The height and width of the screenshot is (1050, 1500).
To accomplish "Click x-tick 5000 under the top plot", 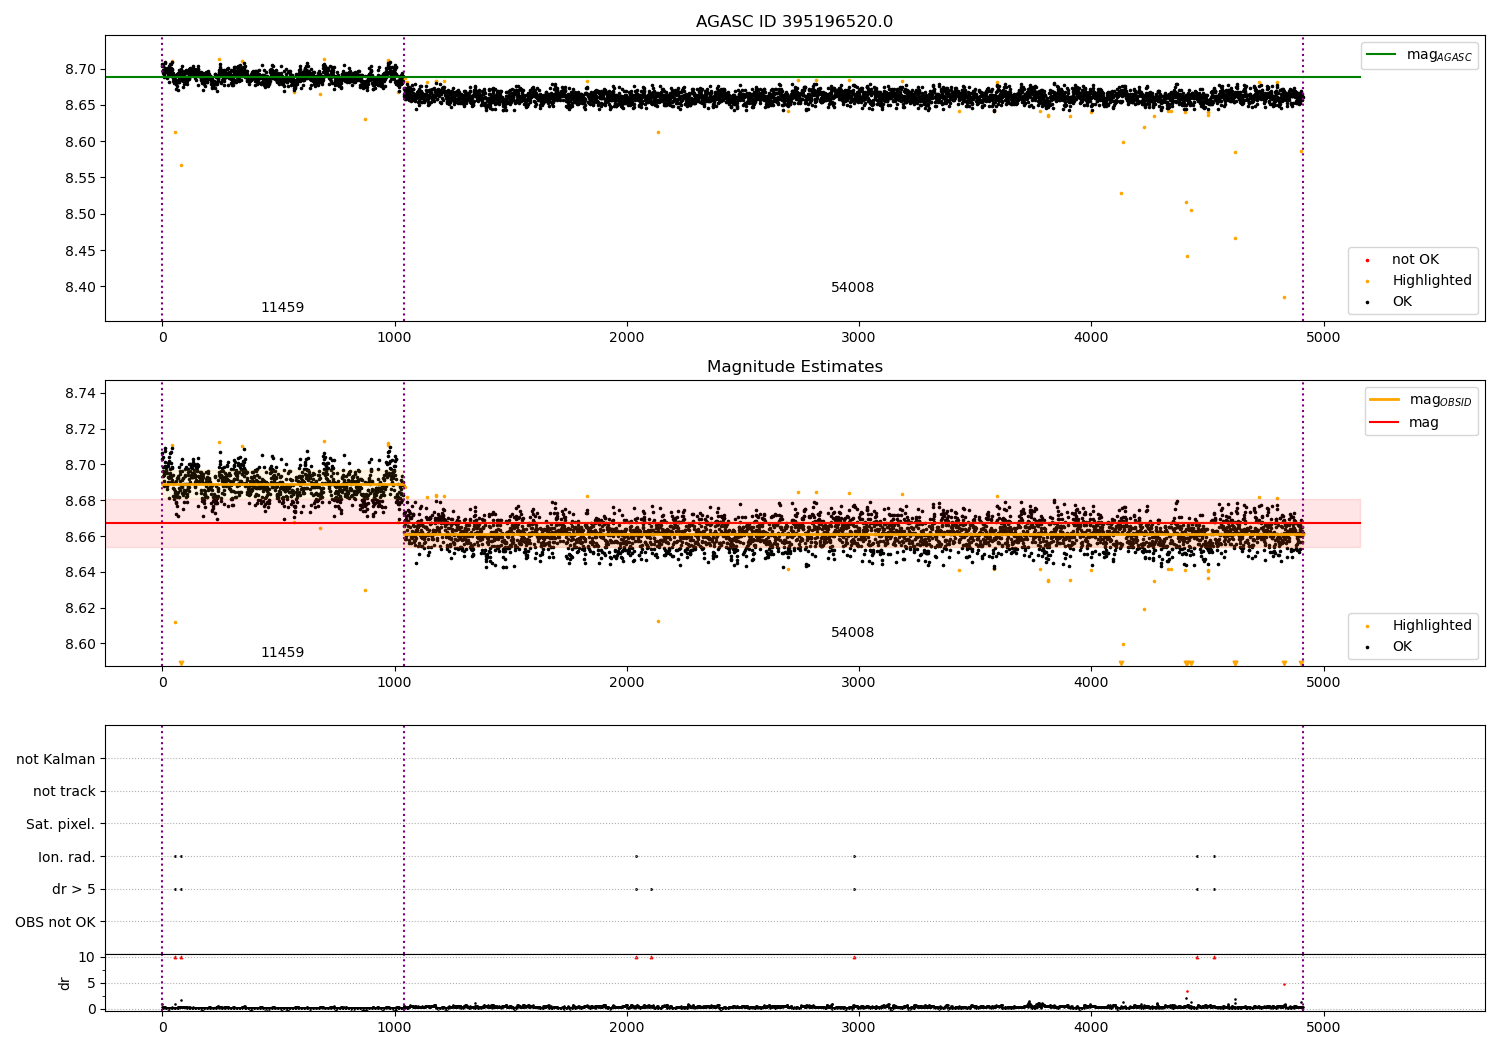I will point(1324,338).
